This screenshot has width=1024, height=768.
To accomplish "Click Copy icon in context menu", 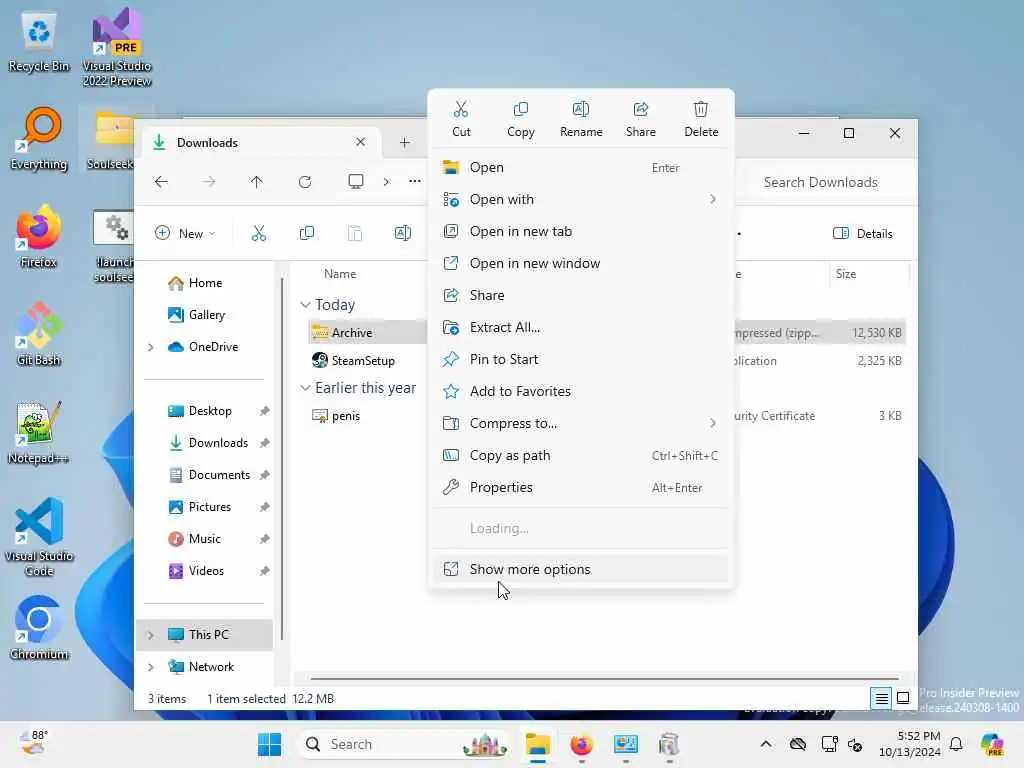I will pos(520,119).
